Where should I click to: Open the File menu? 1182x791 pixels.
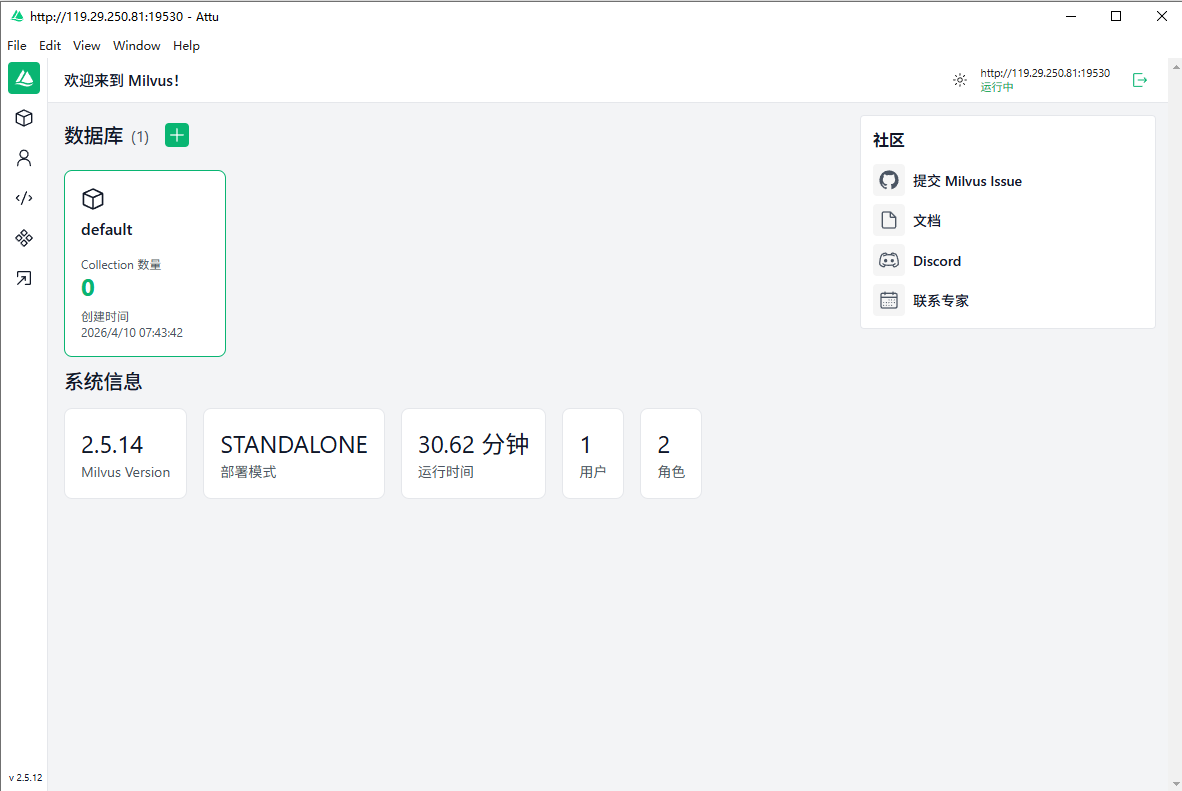point(17,45)
